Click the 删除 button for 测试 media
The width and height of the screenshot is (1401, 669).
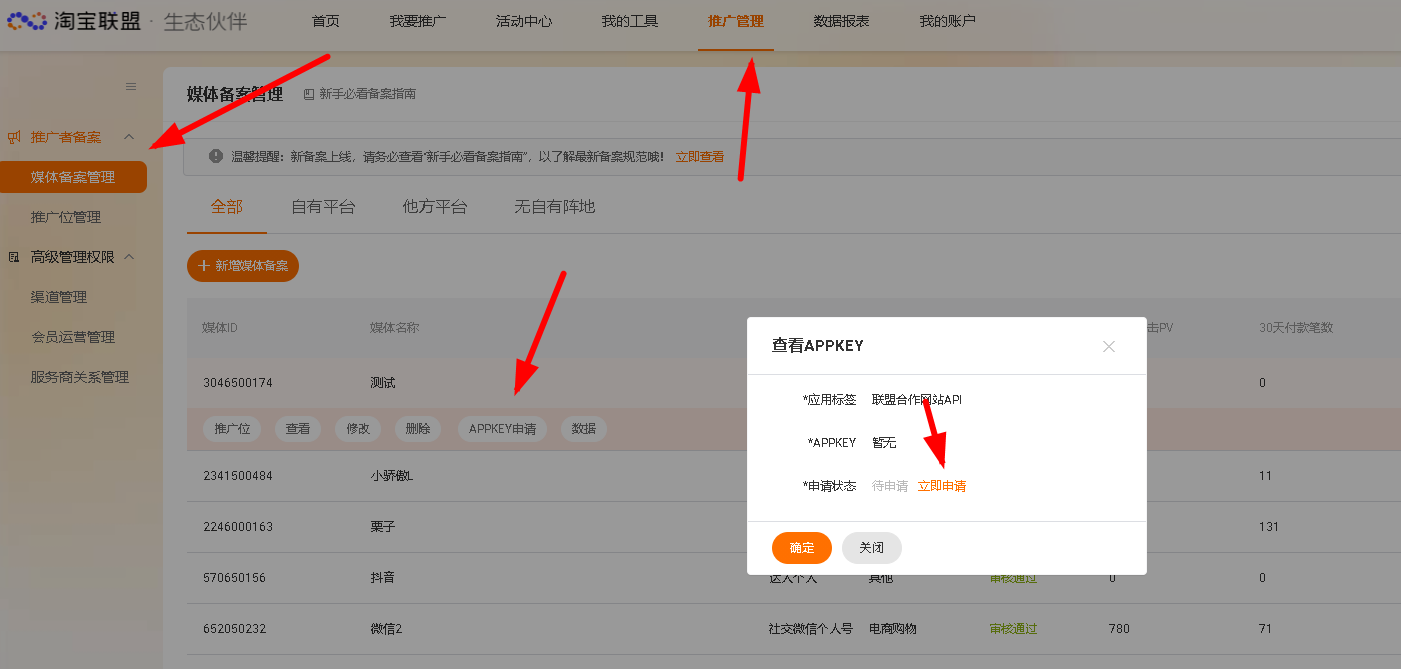[418, 429]
